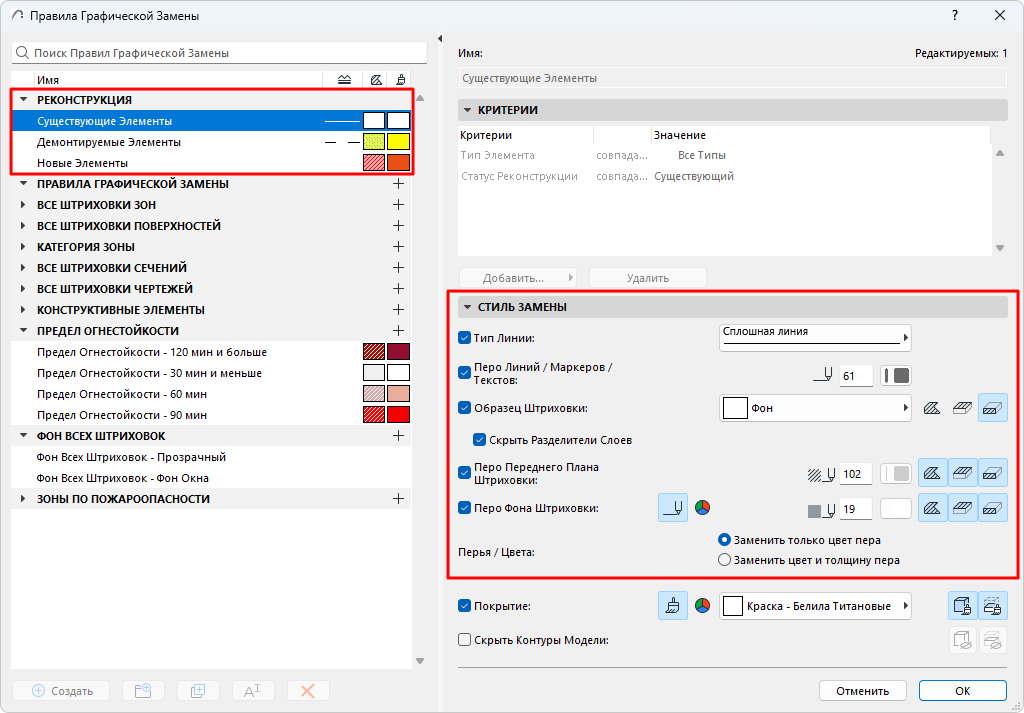Toggle cut fill icon in Образец Штриховки row
The width and height of the screenshot is (1024, 713).
point(993,408)
